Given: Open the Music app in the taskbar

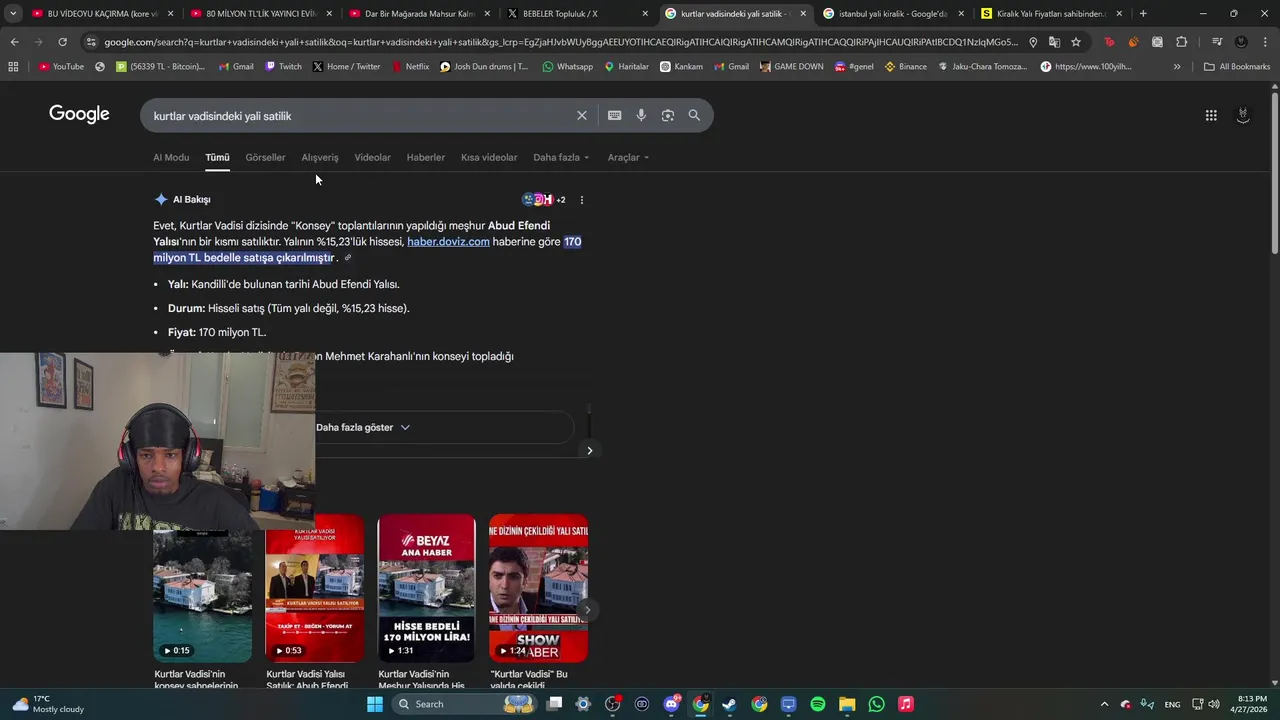Looking at the screenshot, I should coord(905,704).
